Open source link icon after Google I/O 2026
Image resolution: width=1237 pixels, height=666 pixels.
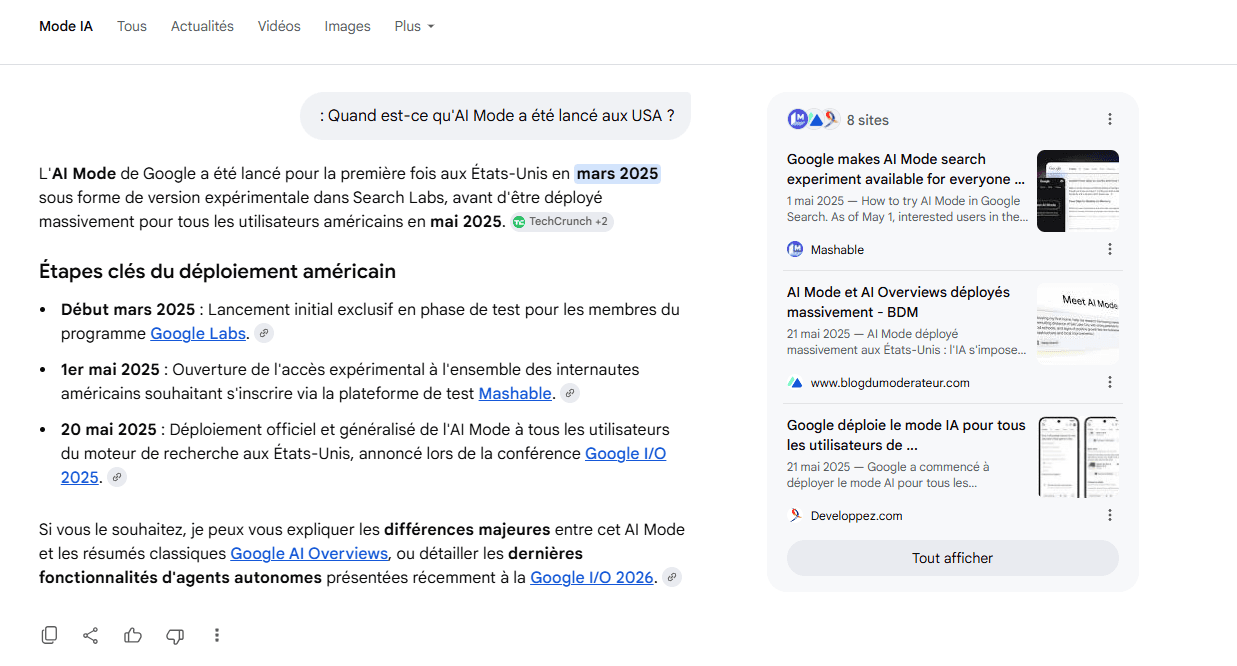pyautogui.click(x=672, y=577)
